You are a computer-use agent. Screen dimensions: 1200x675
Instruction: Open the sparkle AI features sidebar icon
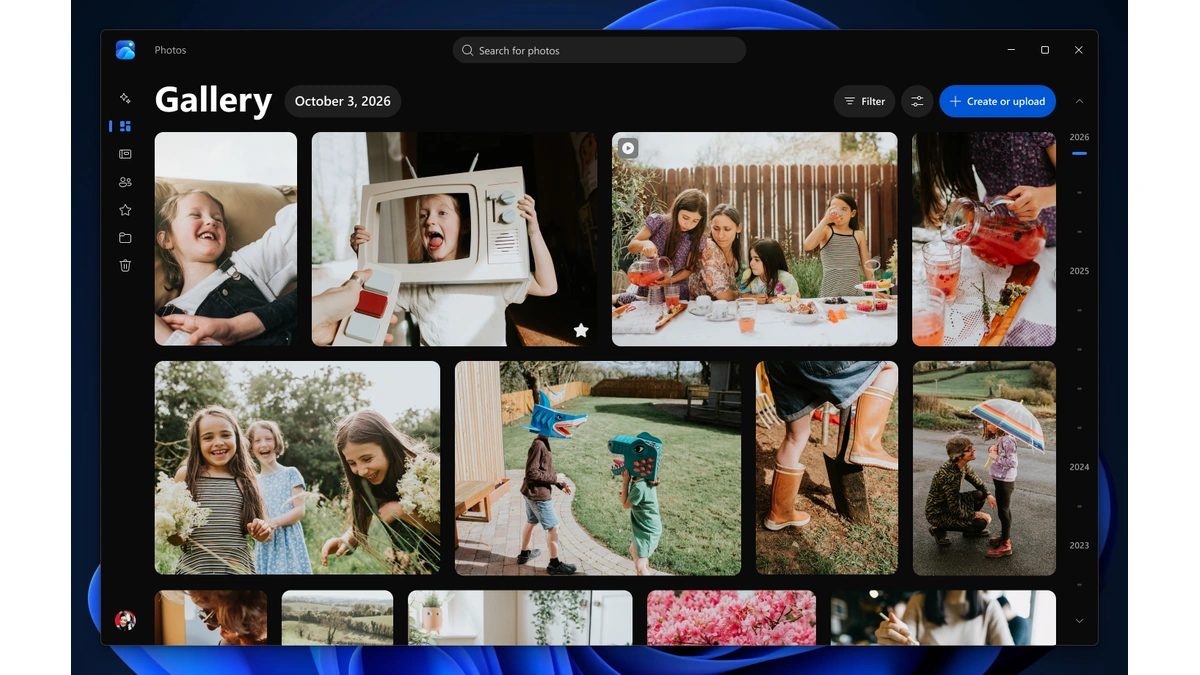tap(125, 98)
